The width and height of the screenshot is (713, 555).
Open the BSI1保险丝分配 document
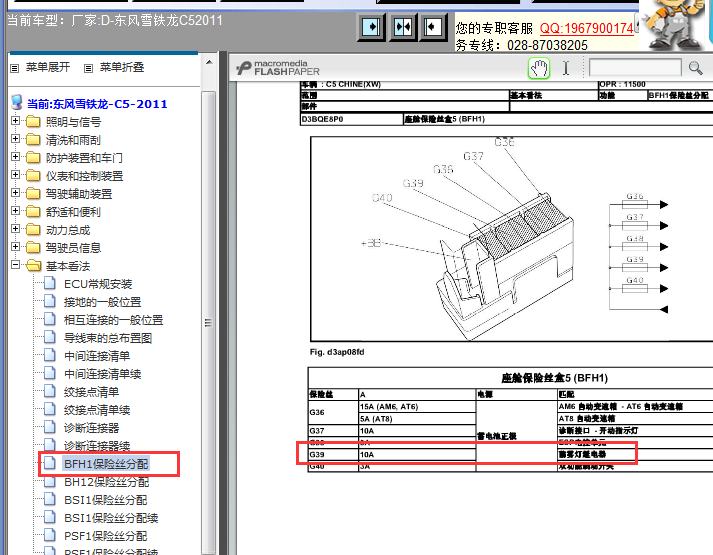105,500
